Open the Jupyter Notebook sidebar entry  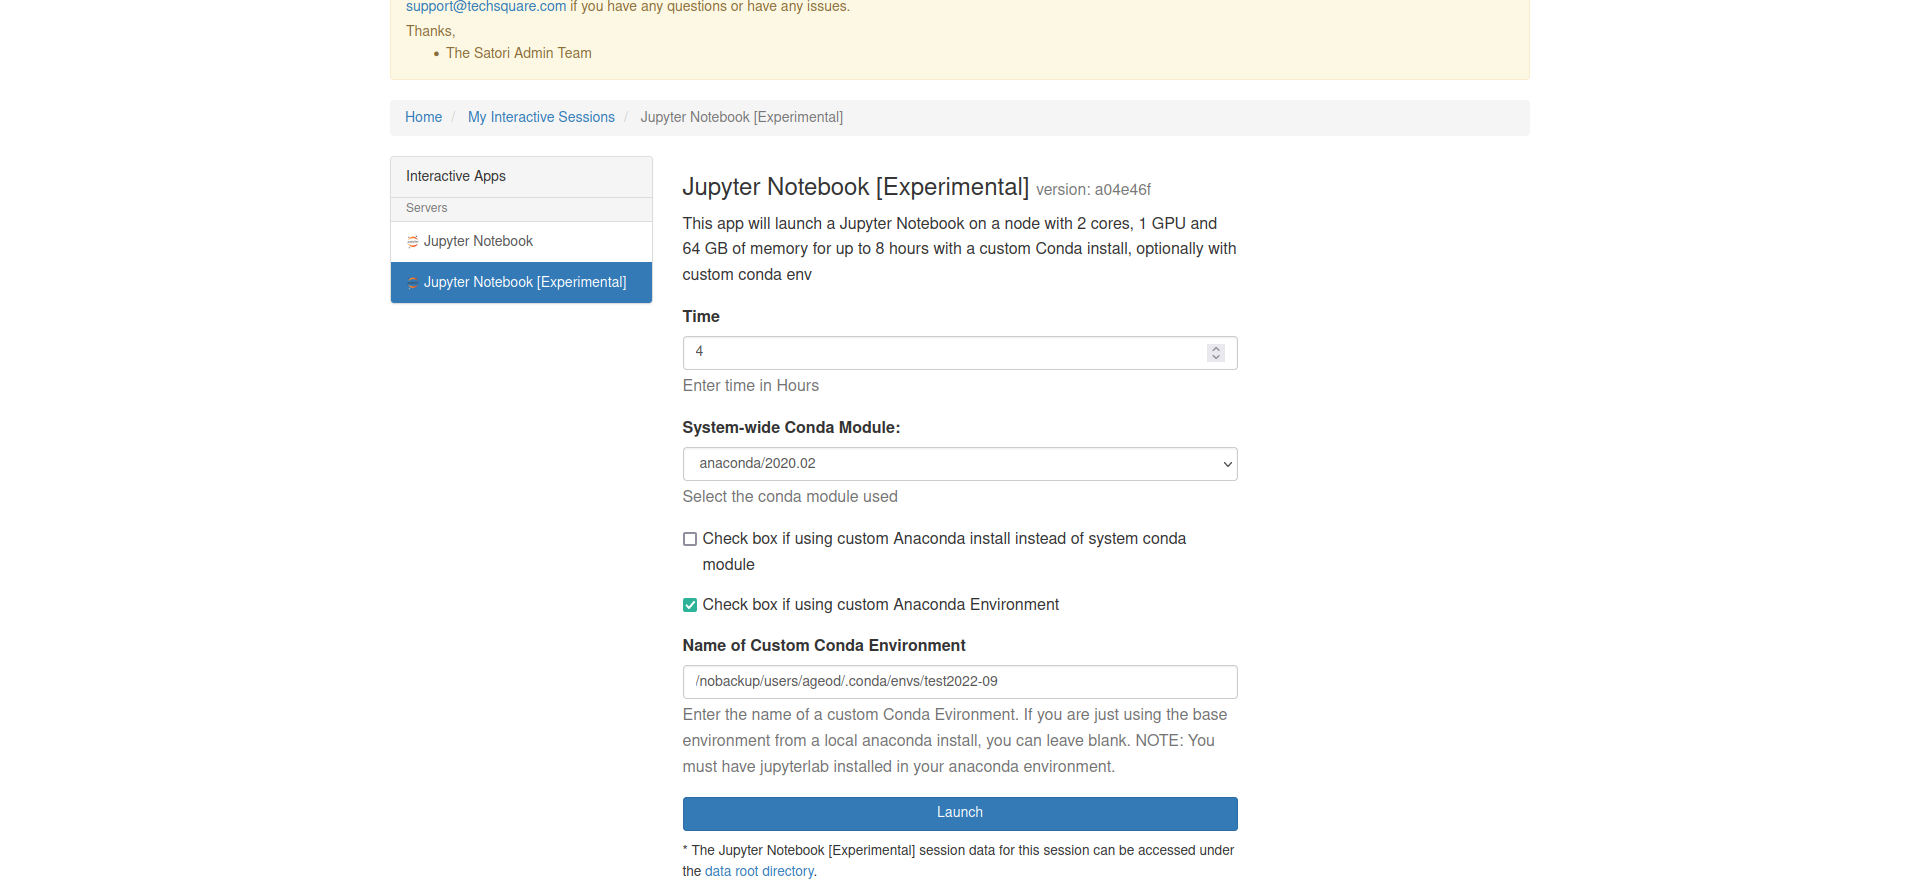pyautogui.click(x=521, y=241)
